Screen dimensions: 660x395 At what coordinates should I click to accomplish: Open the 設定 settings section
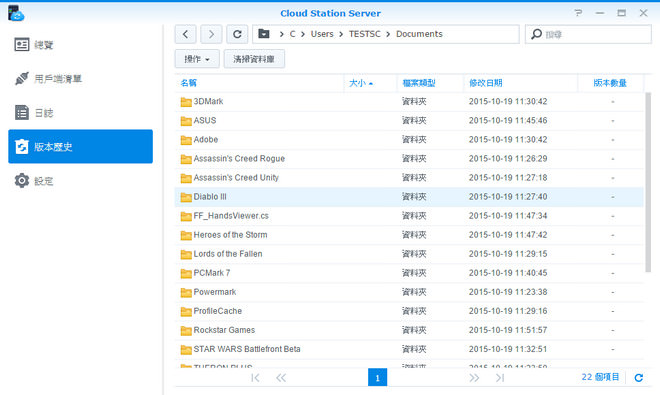80,181
